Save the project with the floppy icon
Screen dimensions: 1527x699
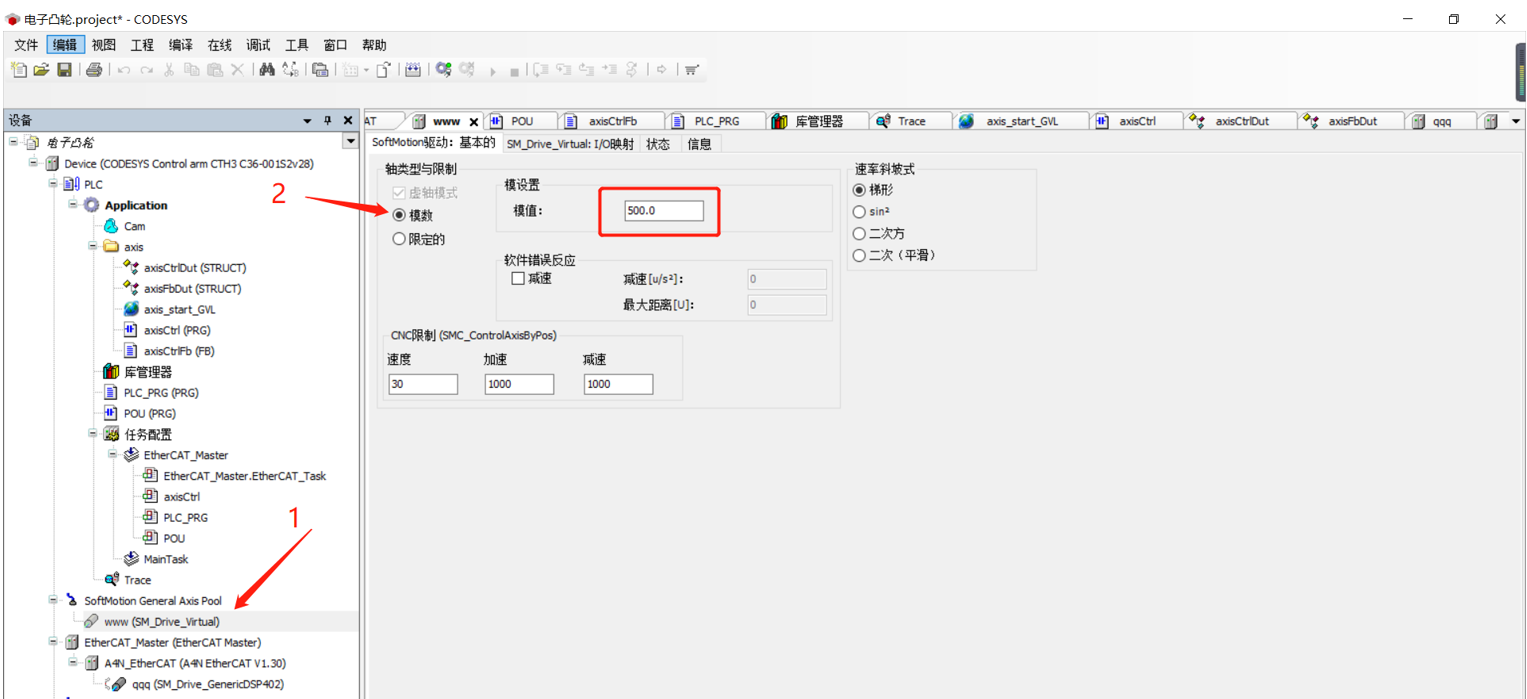[64, 69]
